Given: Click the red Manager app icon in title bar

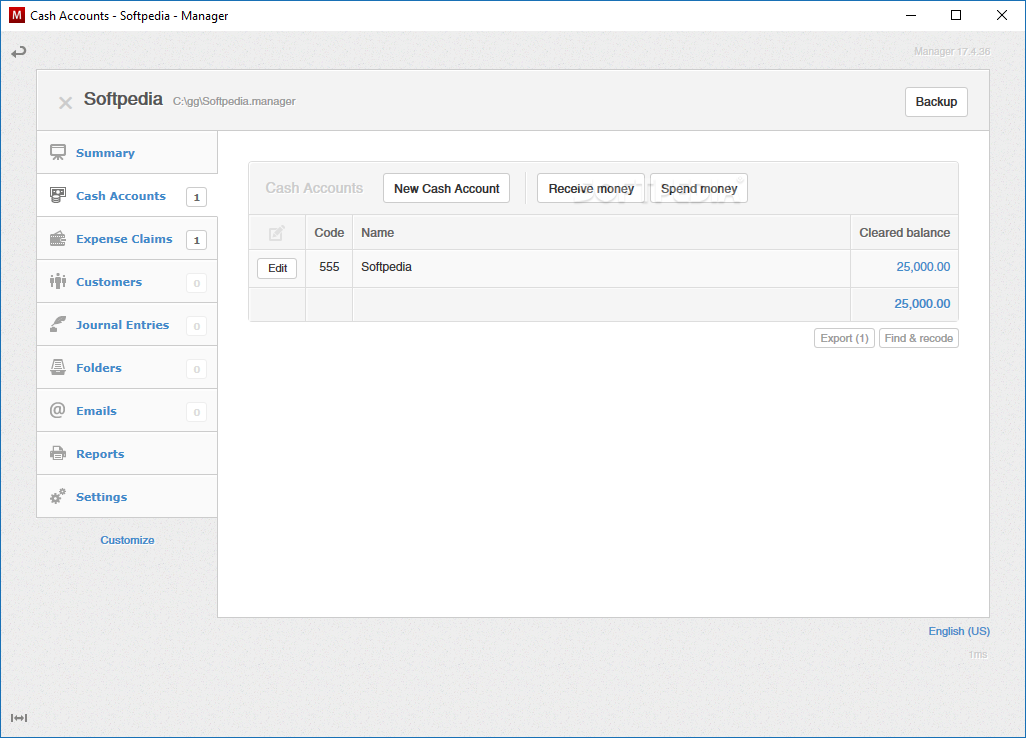Looking at the screenshot, I should (16, 15).
